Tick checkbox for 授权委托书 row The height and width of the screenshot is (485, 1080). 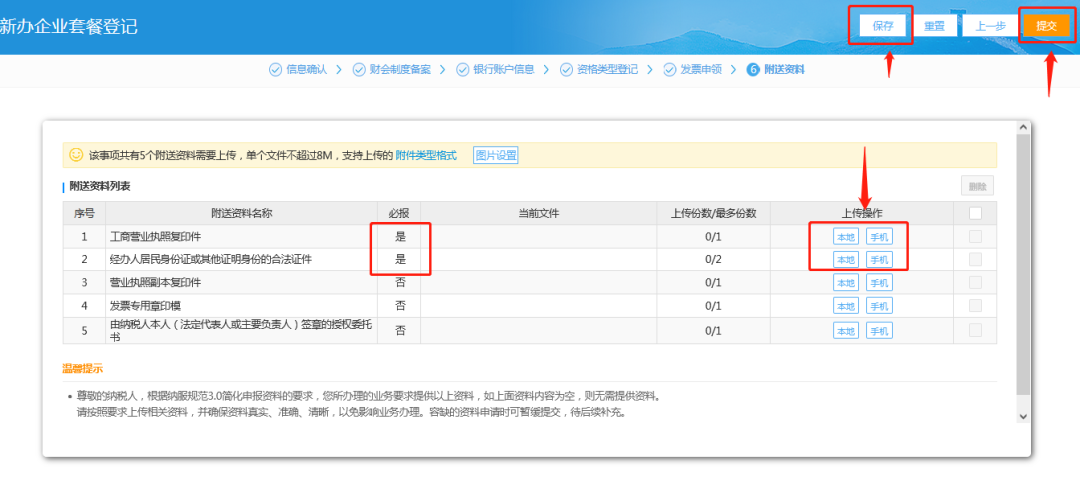975,331
